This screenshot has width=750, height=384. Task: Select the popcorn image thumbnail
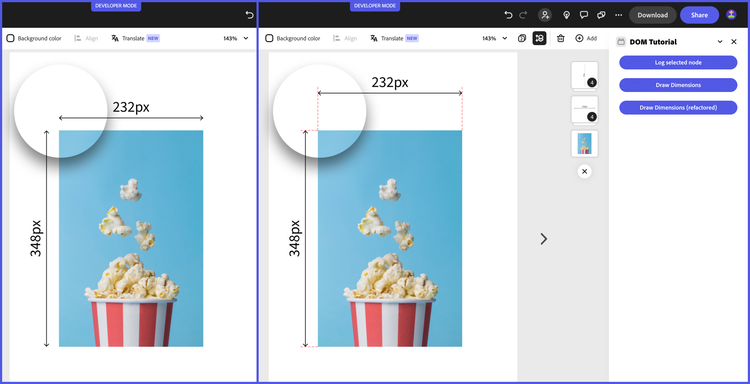(x=585, y=143)
